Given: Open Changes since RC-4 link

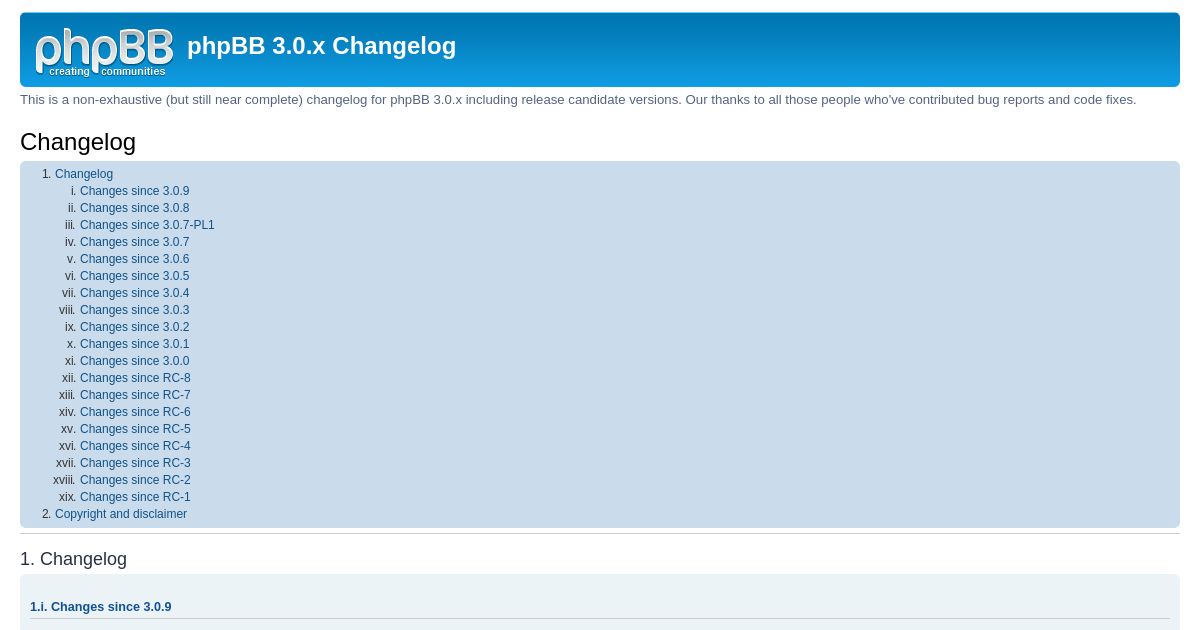Looking at the screenshot, I should [135, 446].
